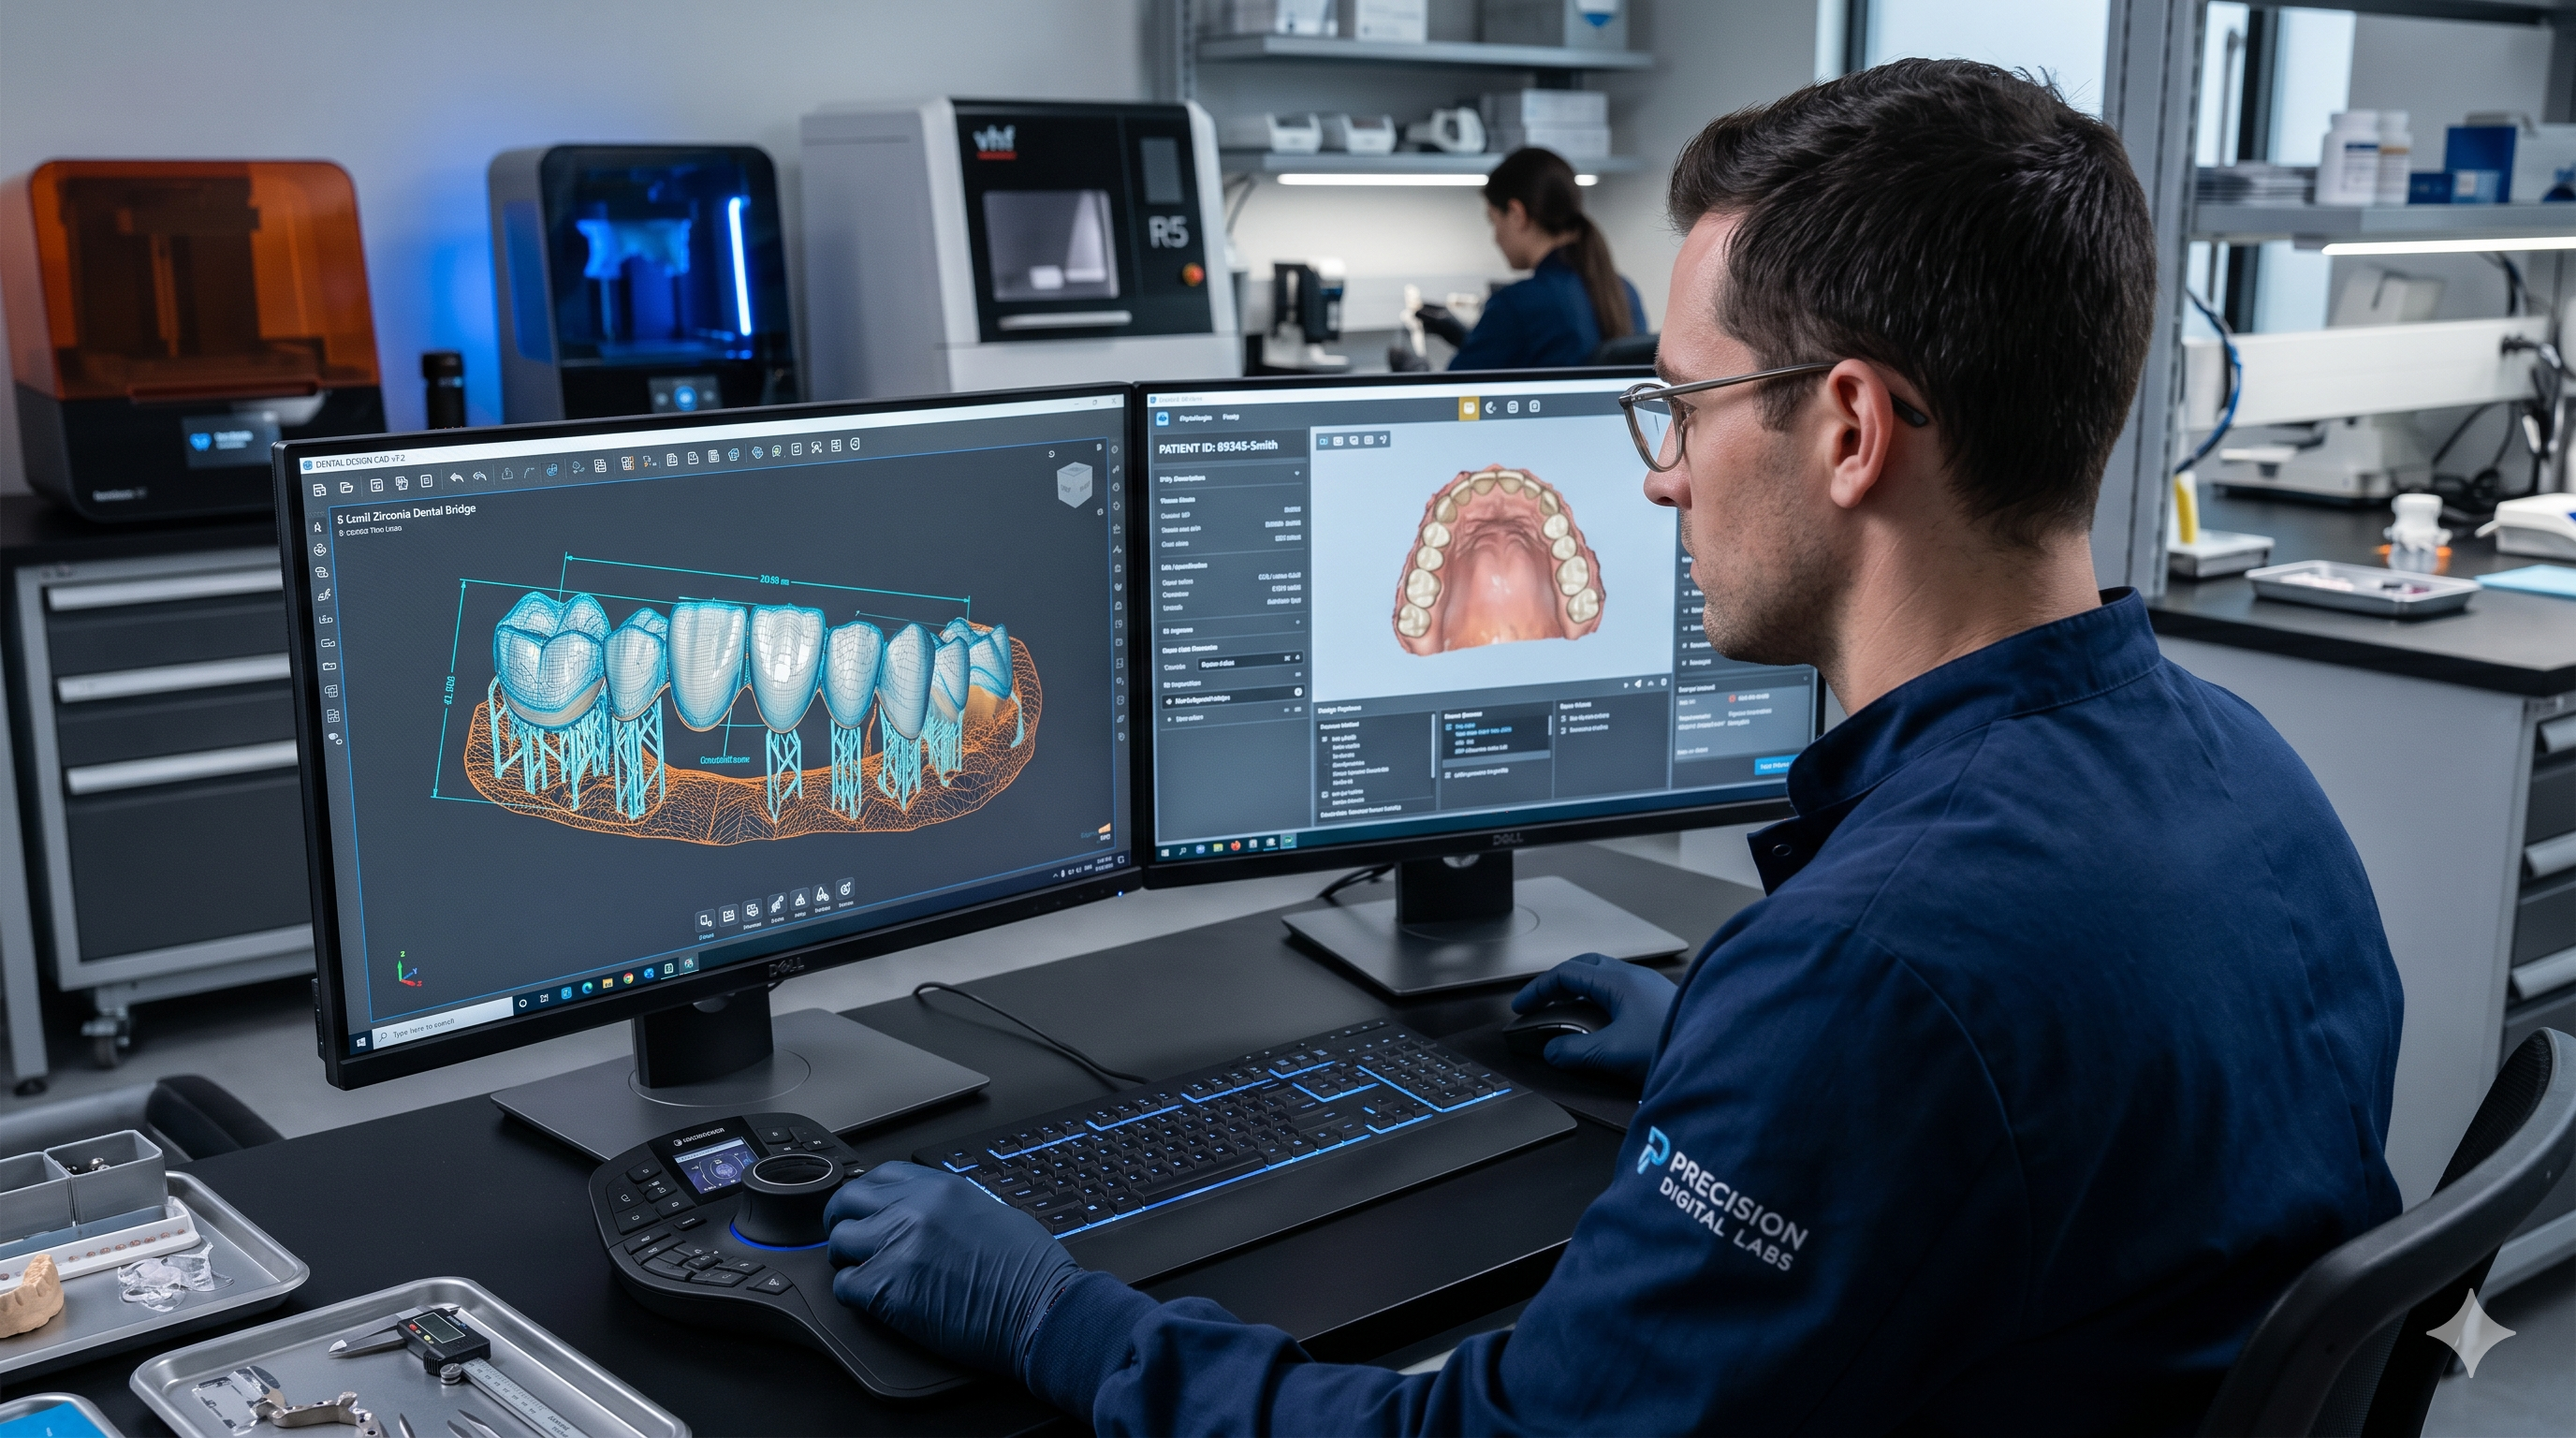
Task: Toggle the round switch on the highlighted patient-panel row
Action: point(1298,692)
